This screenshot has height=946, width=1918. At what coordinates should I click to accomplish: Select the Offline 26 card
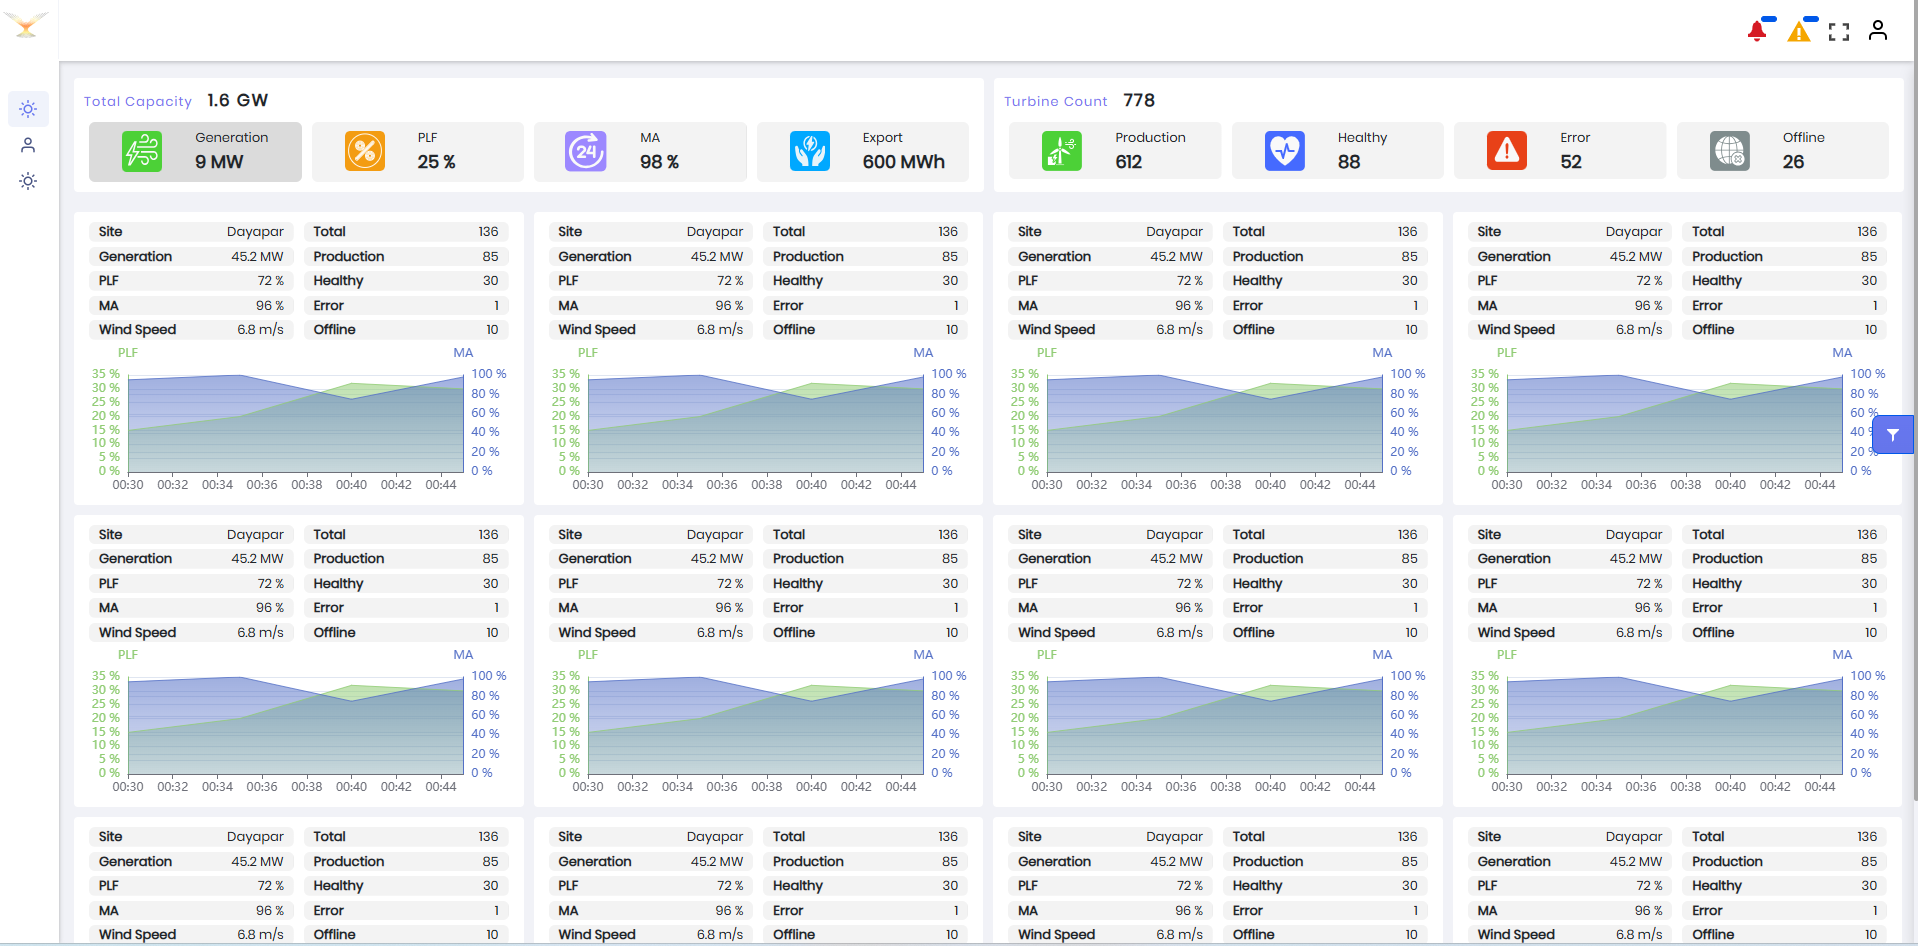(x=1783, y=152)
